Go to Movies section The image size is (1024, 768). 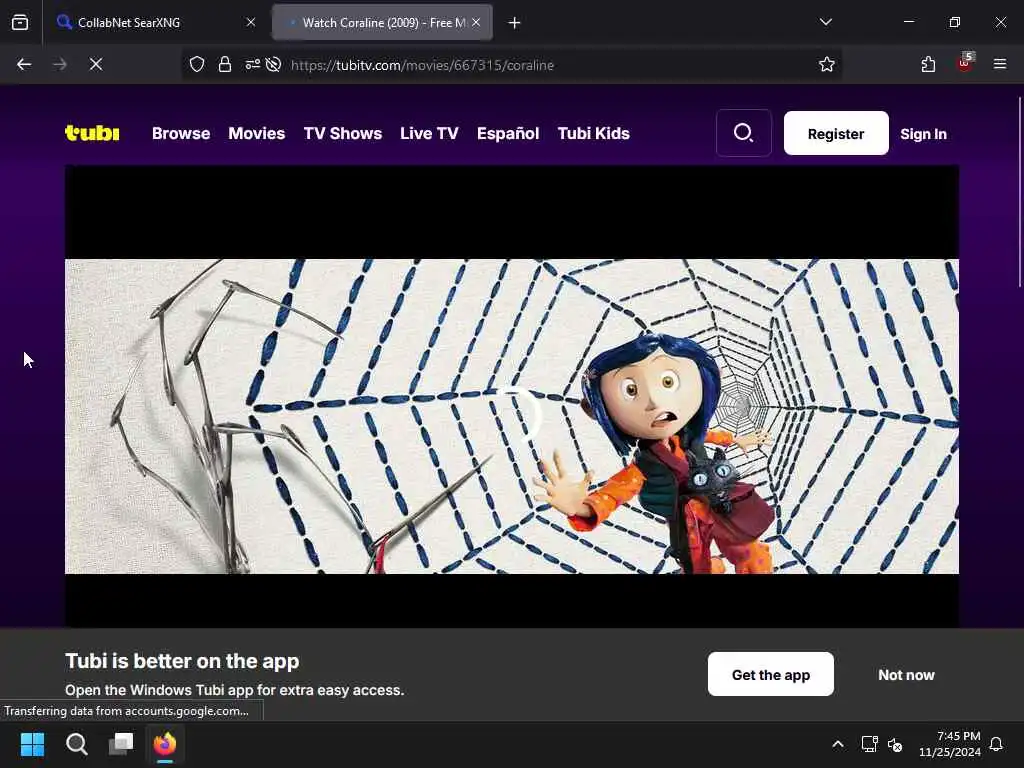click(x=257, y=133)
